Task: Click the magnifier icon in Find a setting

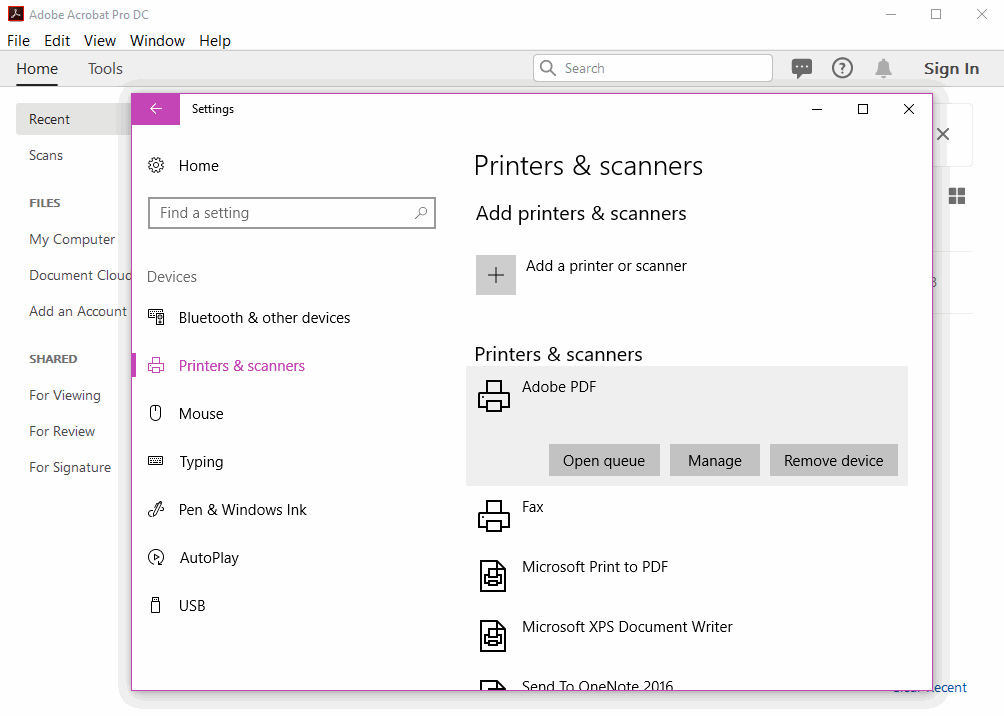Action: [421, 213]
